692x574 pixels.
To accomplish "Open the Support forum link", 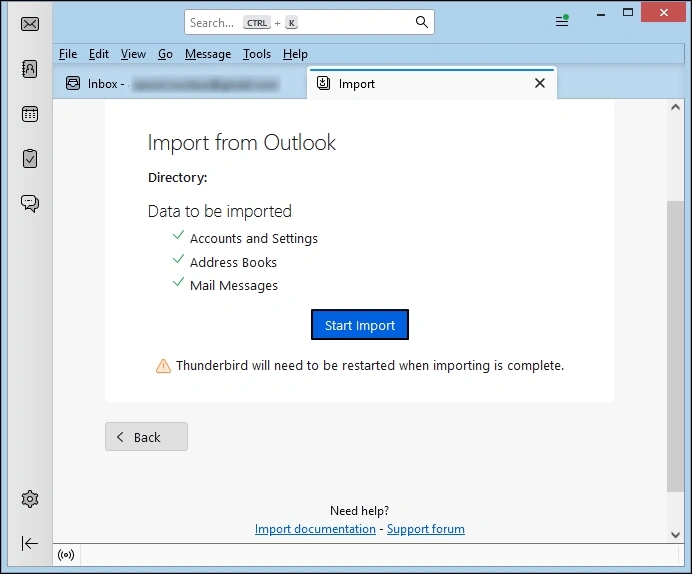I will (x=426, y=529).
